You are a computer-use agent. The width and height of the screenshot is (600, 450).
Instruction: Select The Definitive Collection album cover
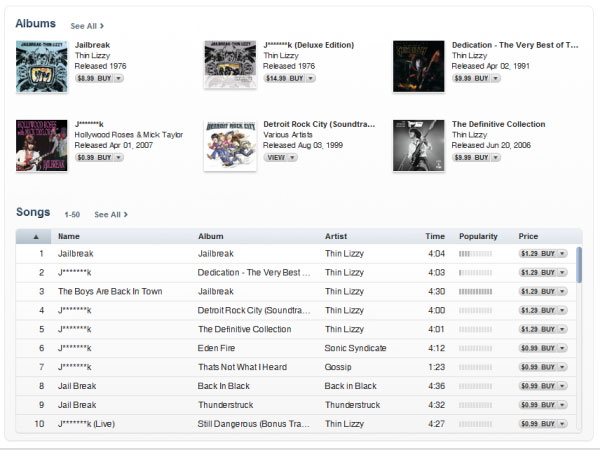coord(419,145)
